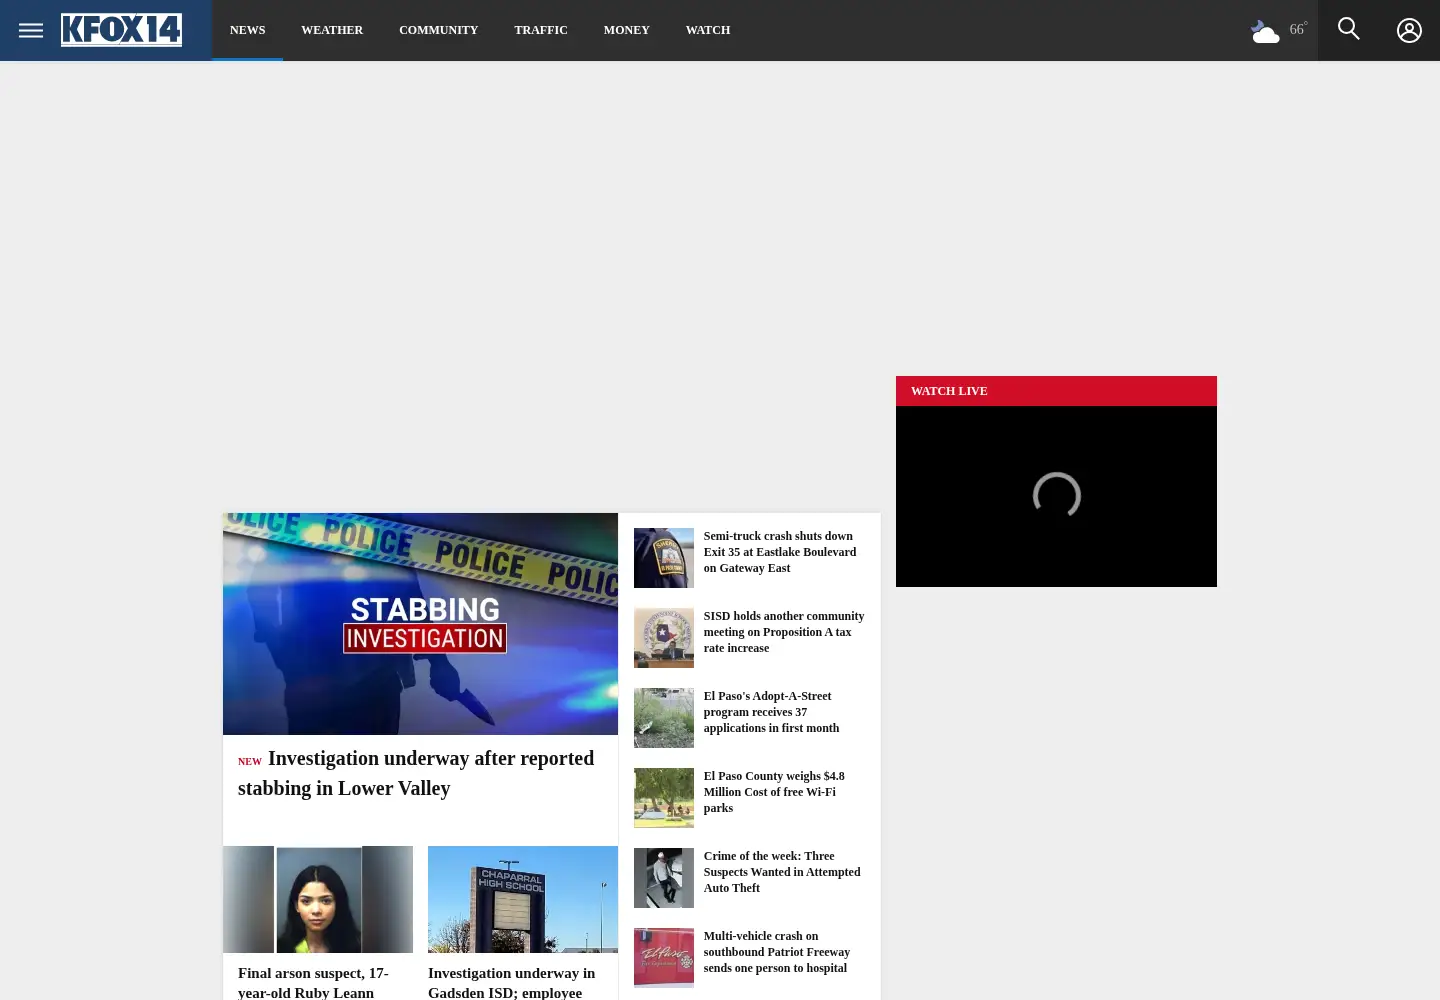Viewport: 1440px width, 1000px height.
Task: Open the Traffic menu
Action: 541,30
